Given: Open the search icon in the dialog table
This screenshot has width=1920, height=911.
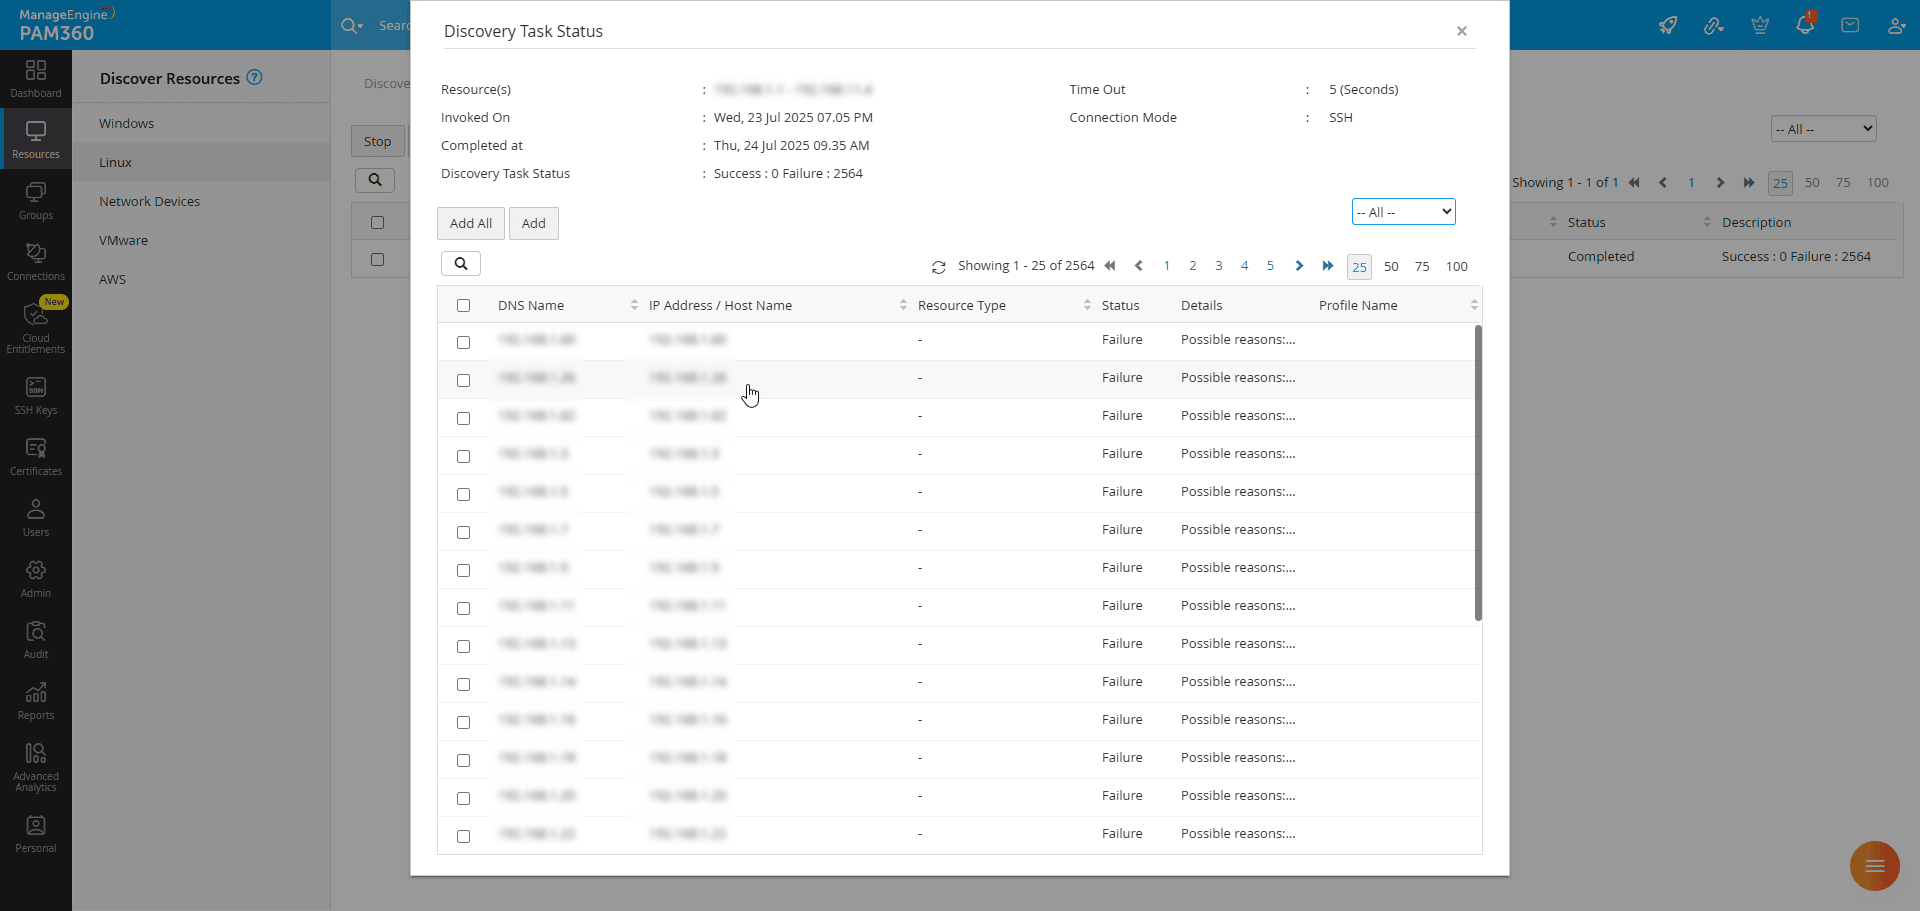Looking at the screenshot, I should (461, 264).
